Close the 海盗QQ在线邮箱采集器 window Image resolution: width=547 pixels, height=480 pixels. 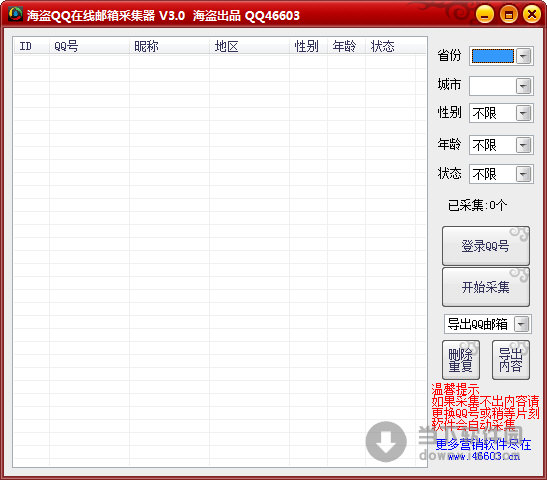tap(532, 15)
